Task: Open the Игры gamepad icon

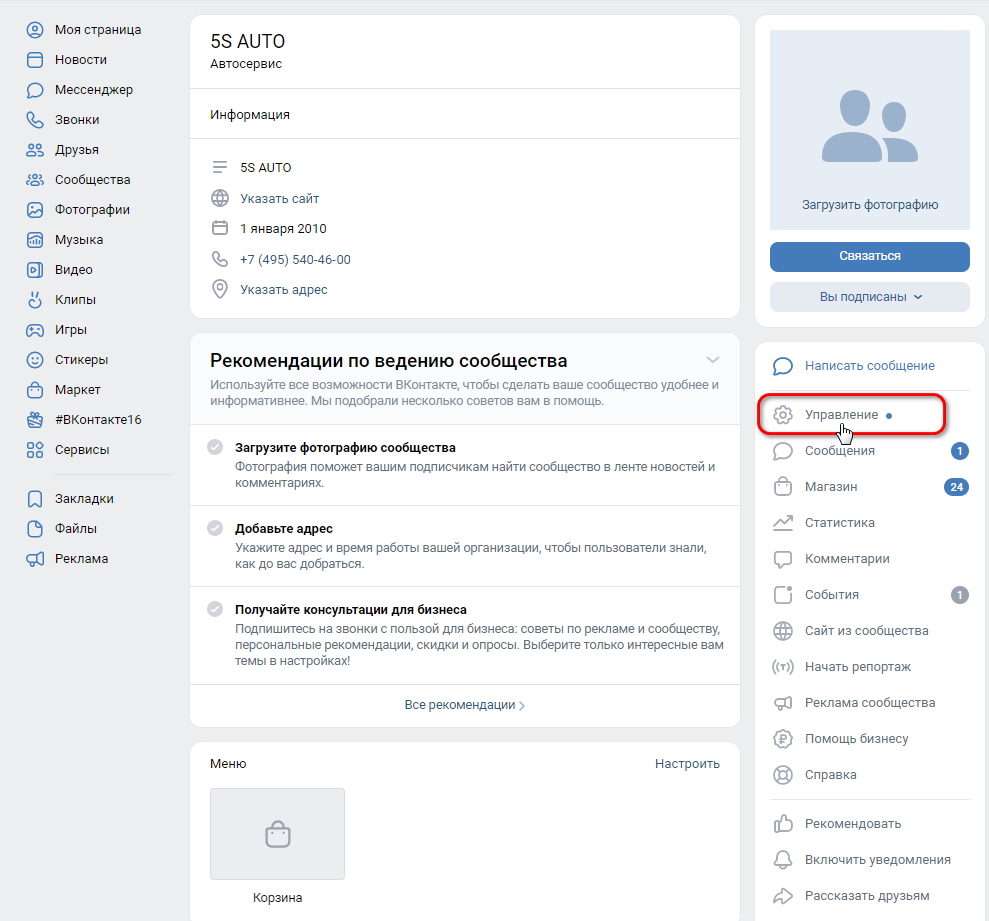Action: [x=35, y=330]
